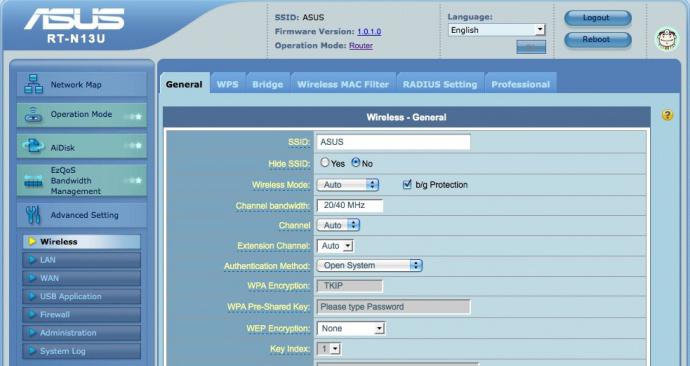The width and height of the screenshot is (690, 366).
Task: Select the Operation Mode router icon
Action: (x=33, y=115)
